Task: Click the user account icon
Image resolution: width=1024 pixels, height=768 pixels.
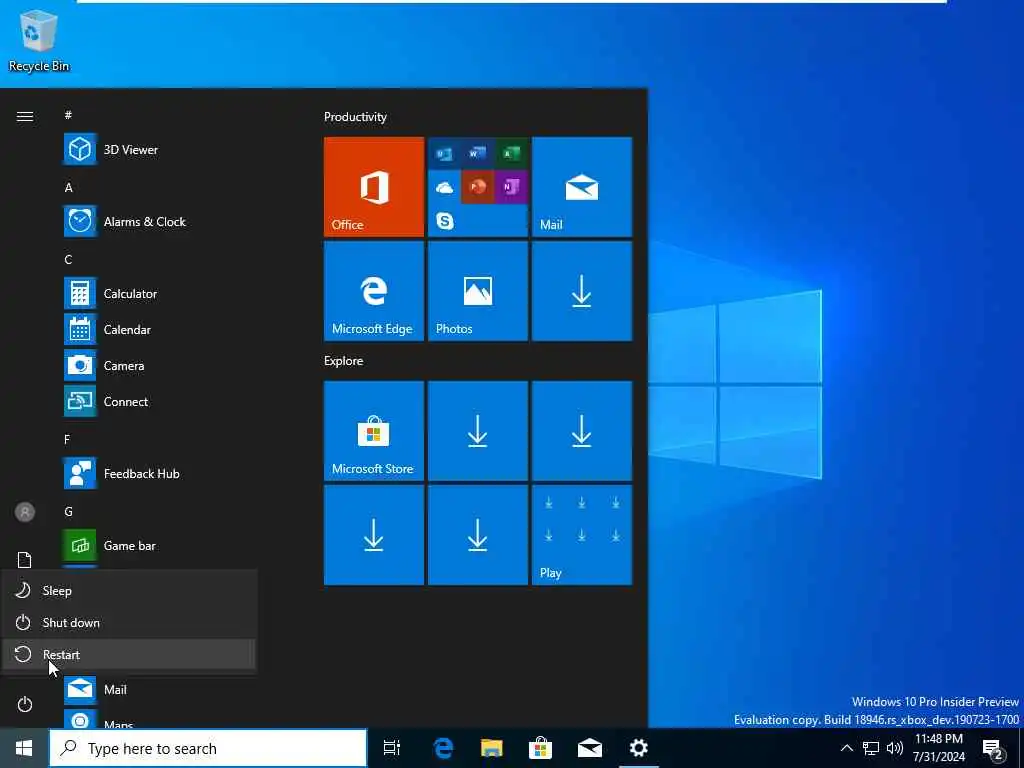Action: [25, 512]
